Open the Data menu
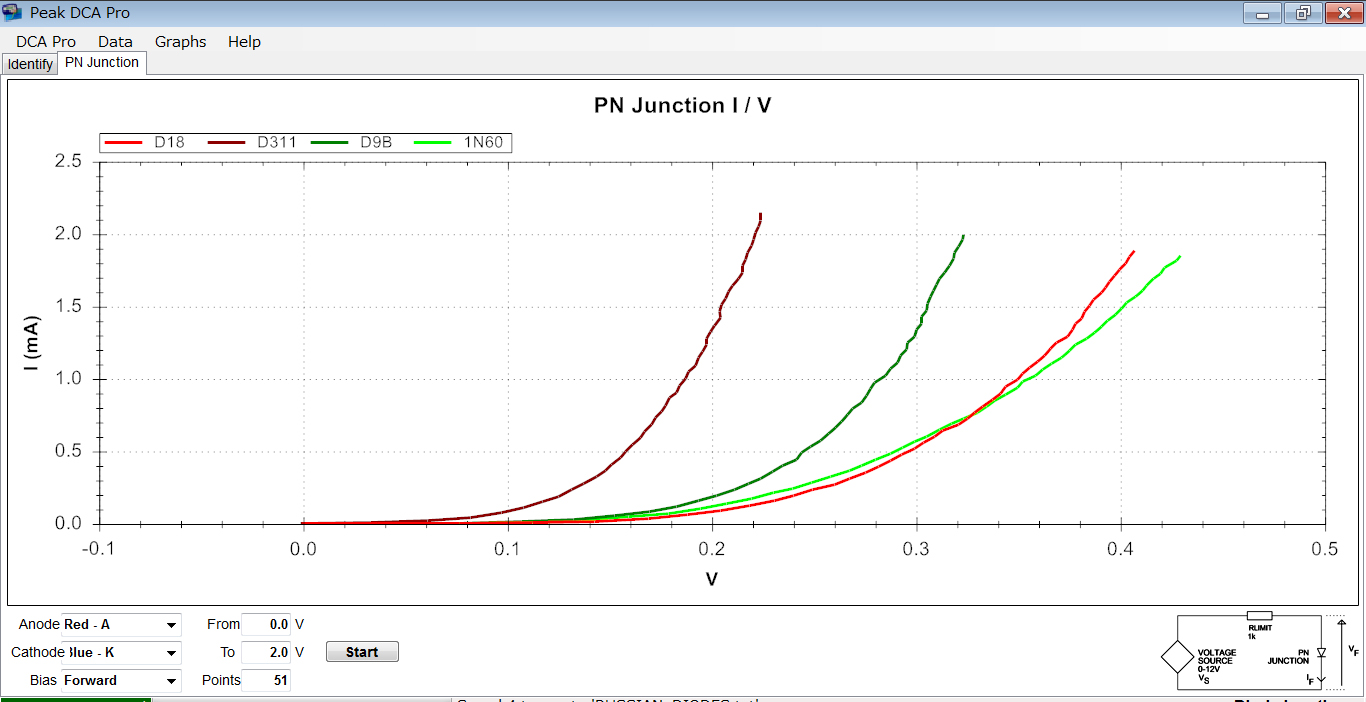1366x702 pixels. (115, 41)
